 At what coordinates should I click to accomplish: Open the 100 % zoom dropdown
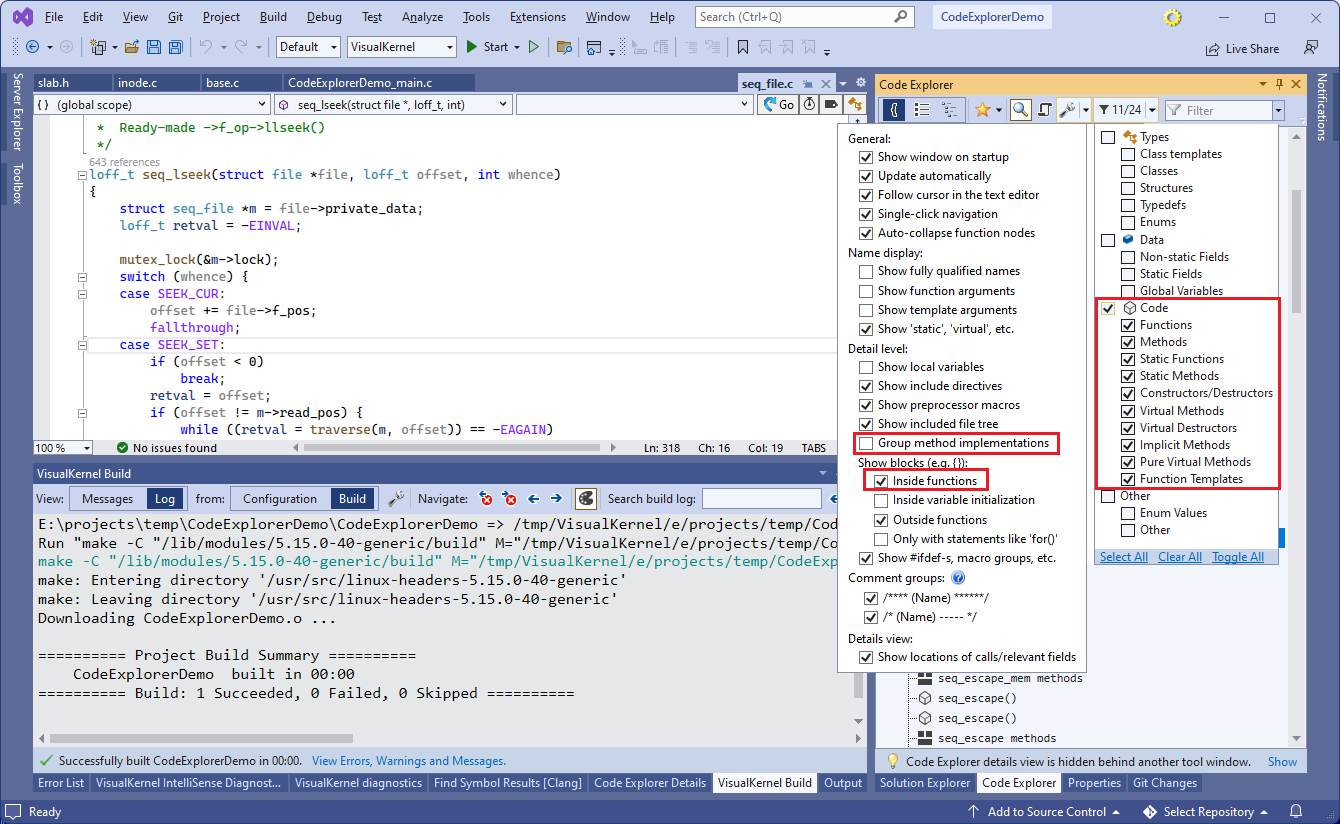click(63, 448)
